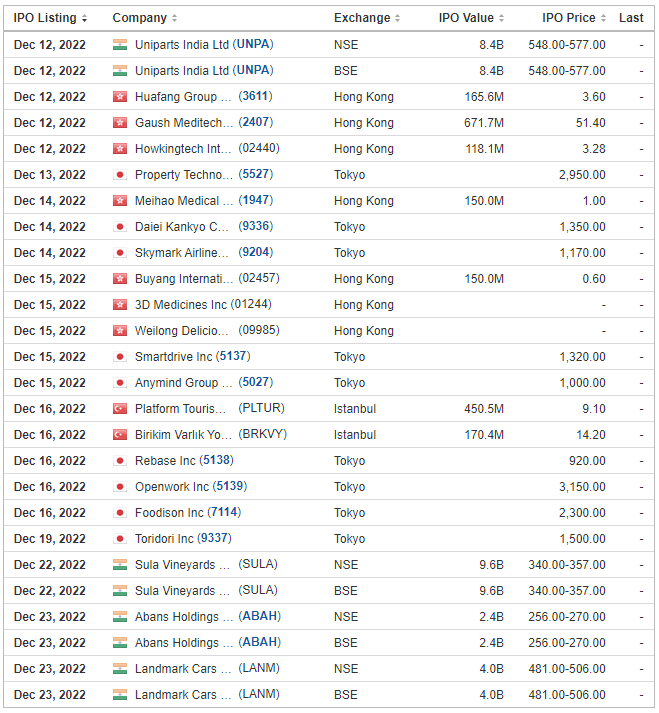Sort by the IPO Value column arrows
659x713 pixels.
tap(501, 18)
